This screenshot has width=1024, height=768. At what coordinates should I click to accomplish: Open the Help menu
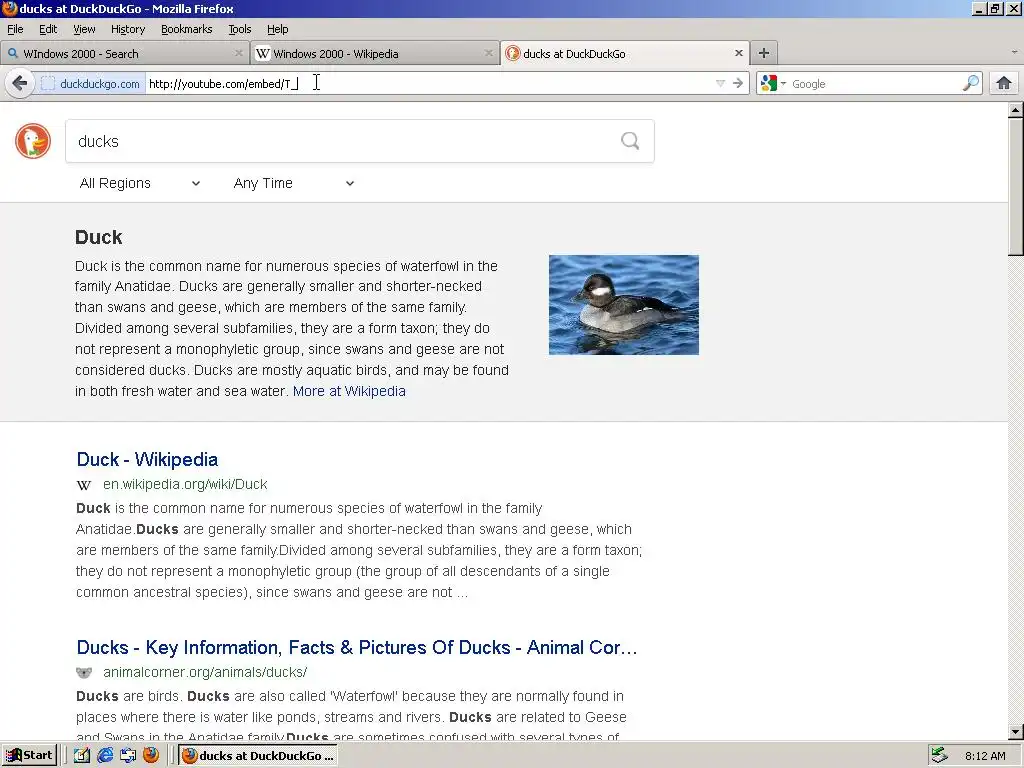tap(278, 29)
